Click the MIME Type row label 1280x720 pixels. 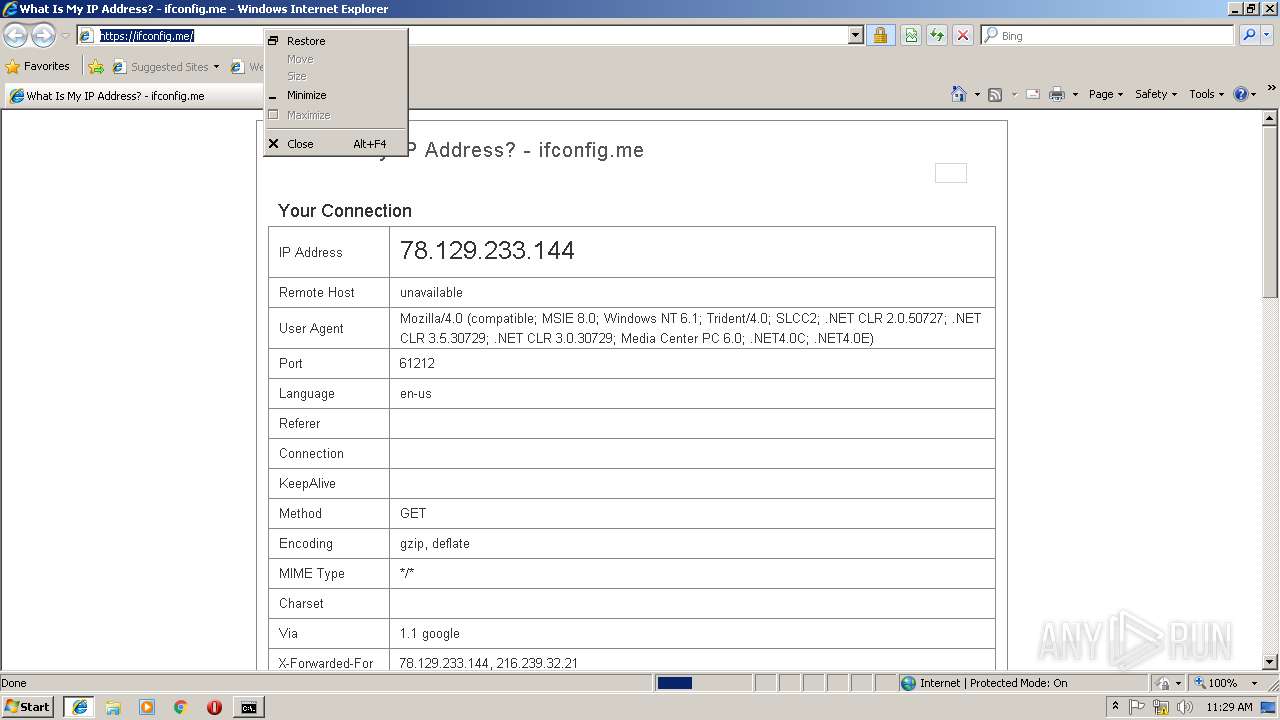[312, 573]
